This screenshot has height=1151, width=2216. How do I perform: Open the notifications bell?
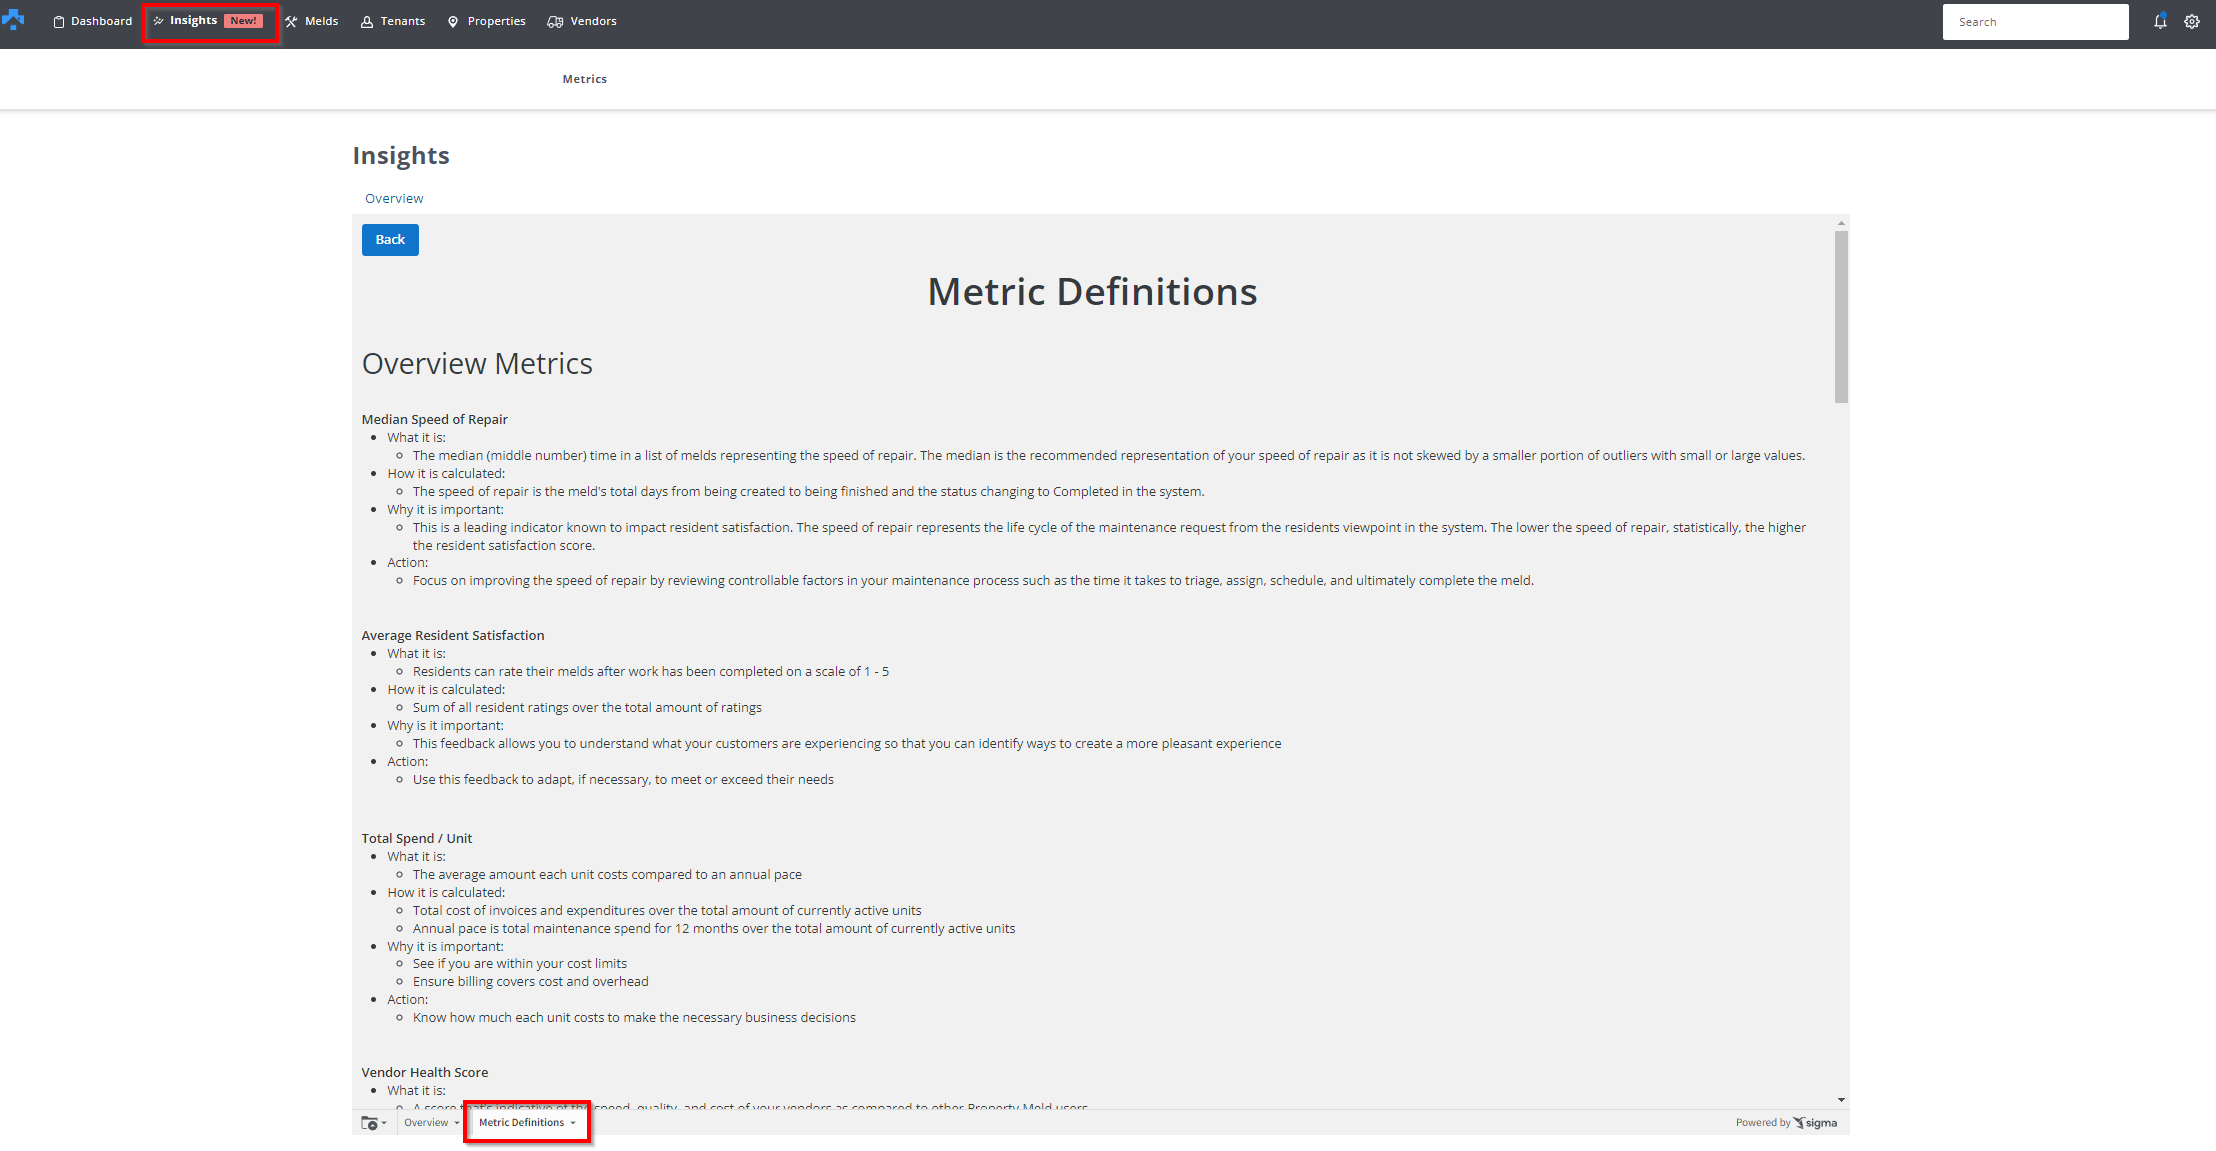(2160, 22)
